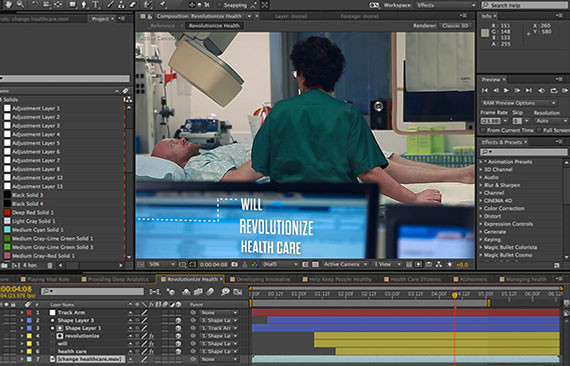Select the Pen tool
This screenshot has height=366, width=570.
point(84,5)
